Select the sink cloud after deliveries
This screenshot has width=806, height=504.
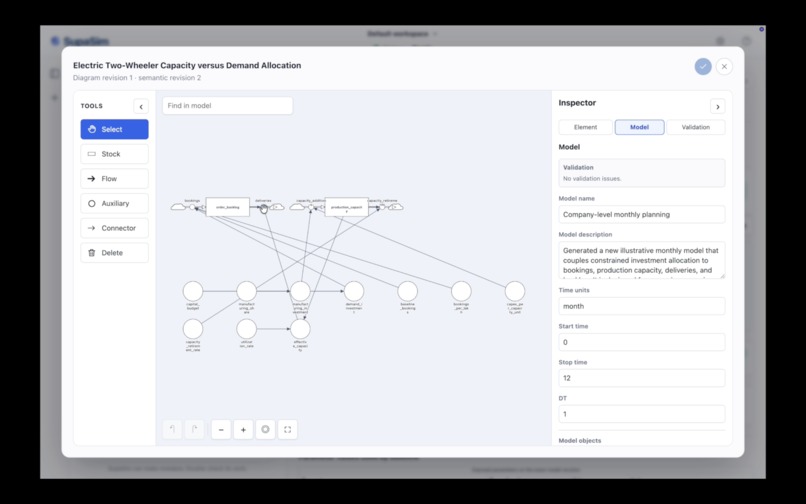(x=277, y=207)
